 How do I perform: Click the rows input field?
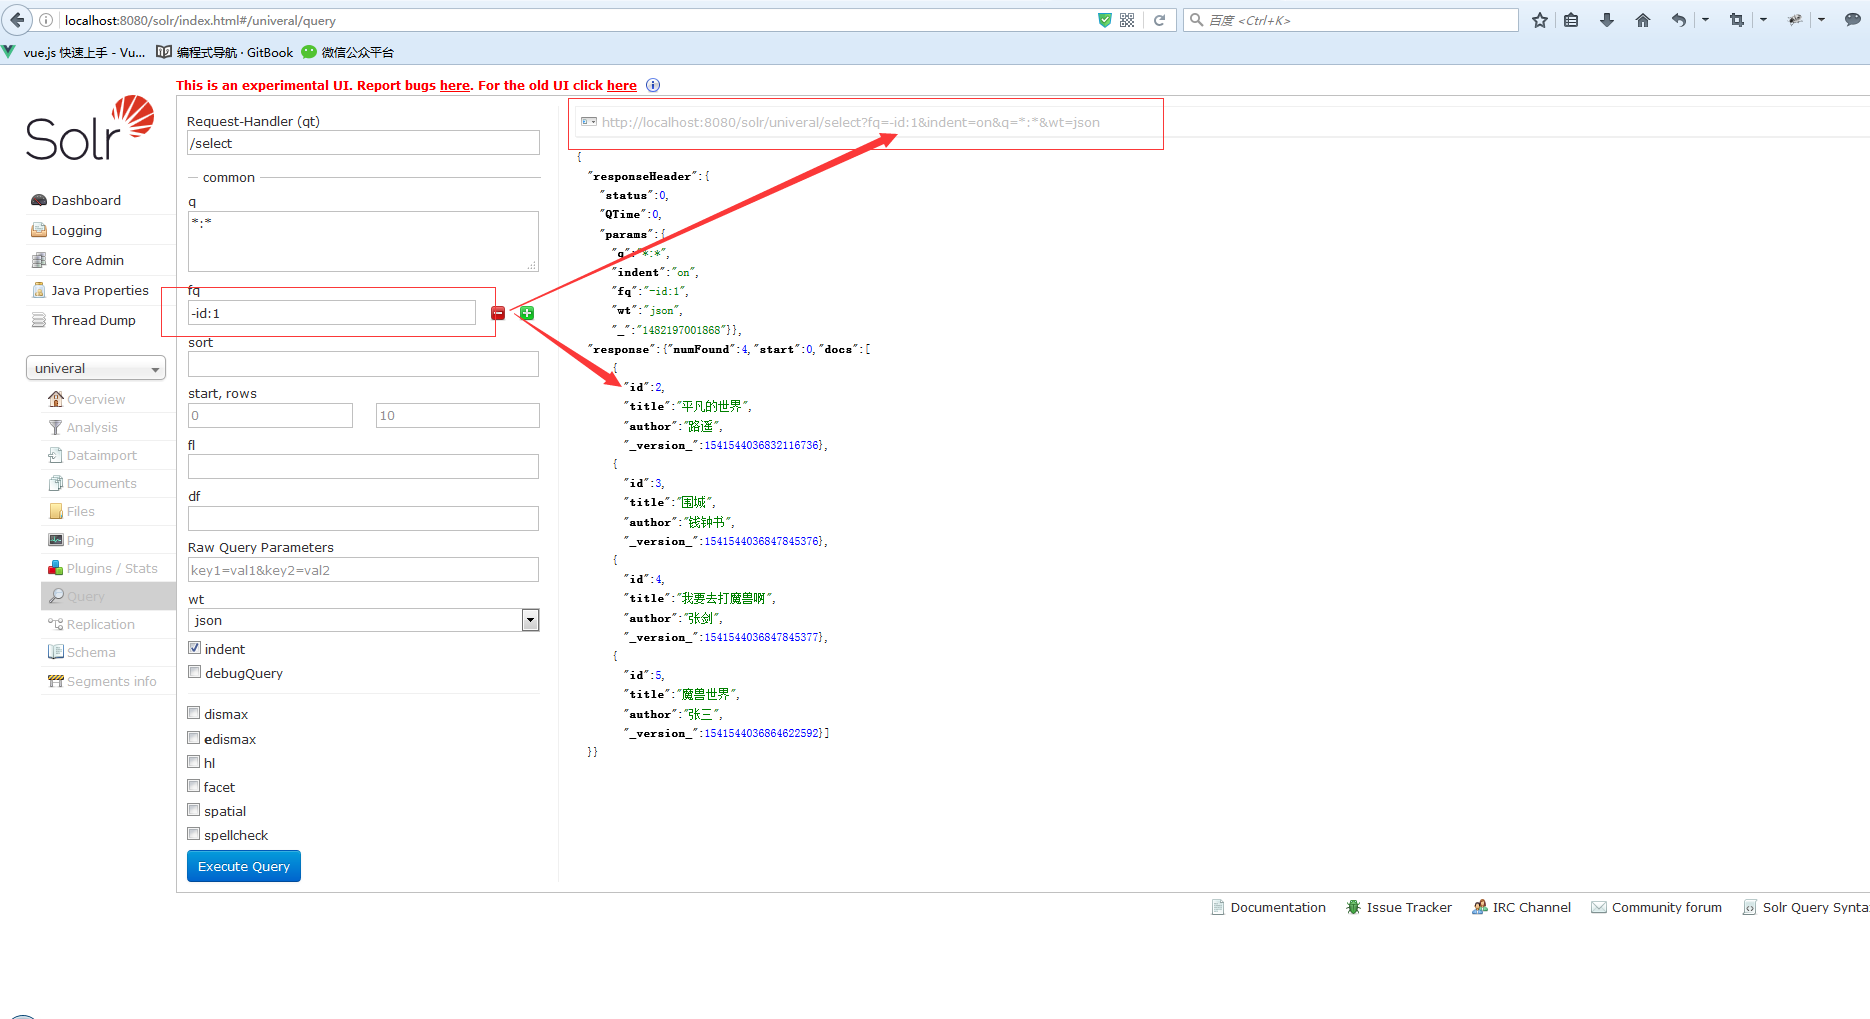click(457, 415)
